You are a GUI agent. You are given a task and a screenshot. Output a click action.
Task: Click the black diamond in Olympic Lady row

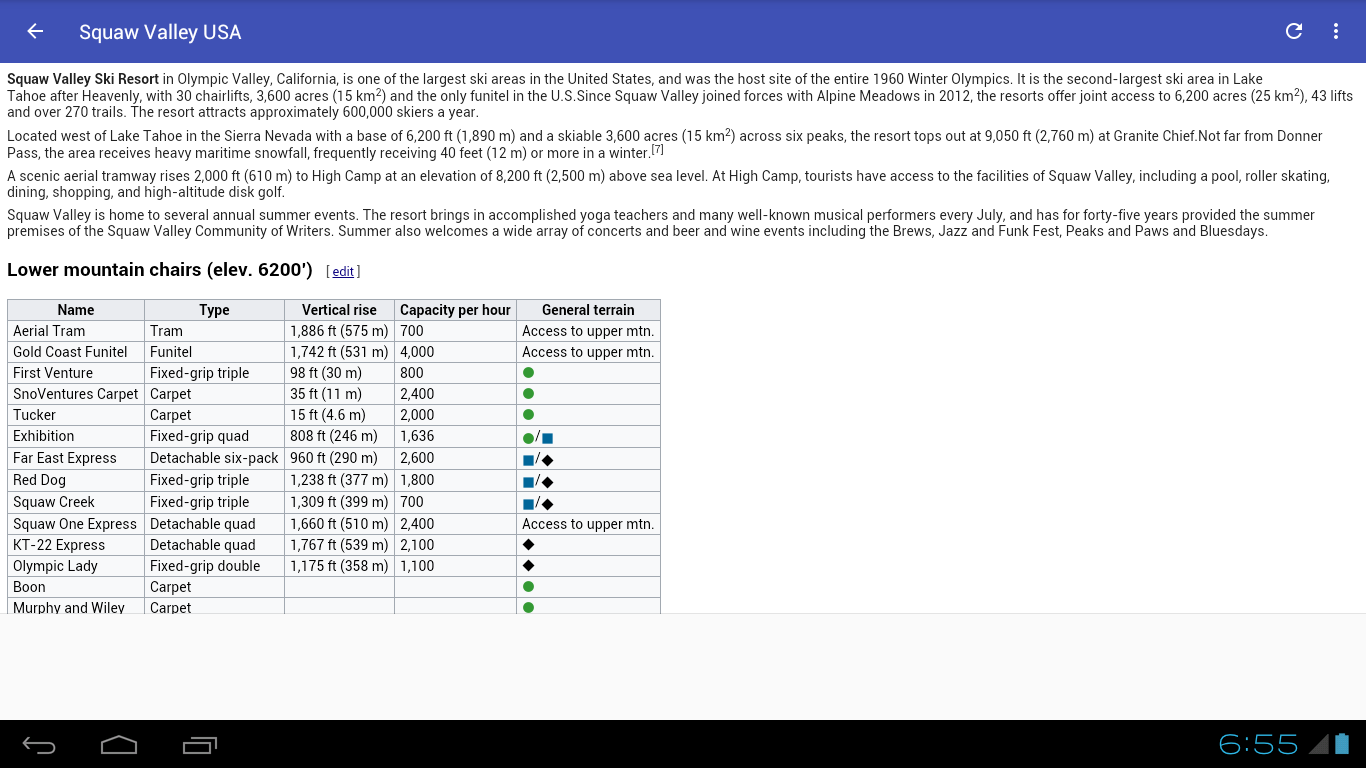pos(528,565)
